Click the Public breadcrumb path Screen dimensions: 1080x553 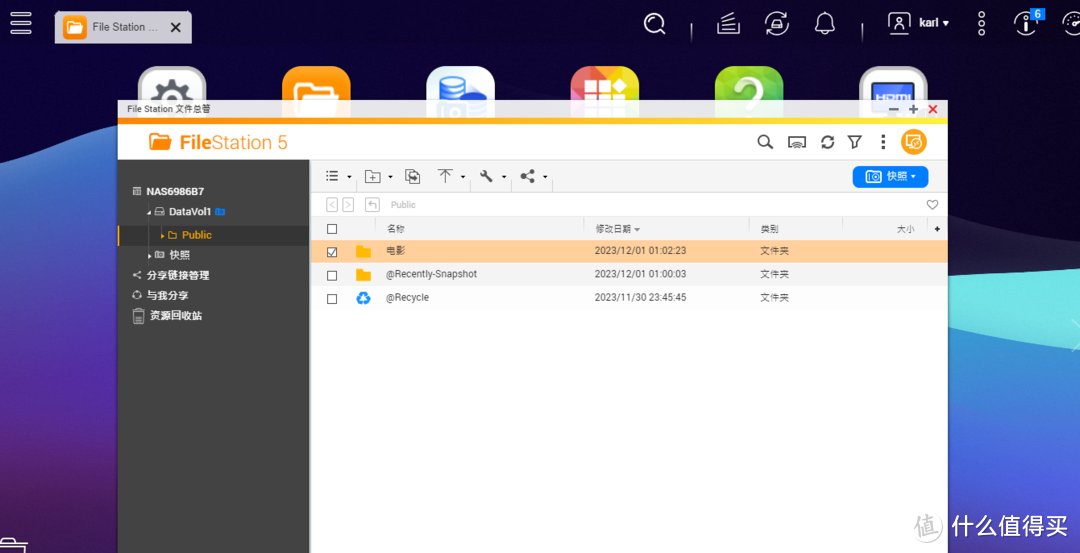[403, 205]
